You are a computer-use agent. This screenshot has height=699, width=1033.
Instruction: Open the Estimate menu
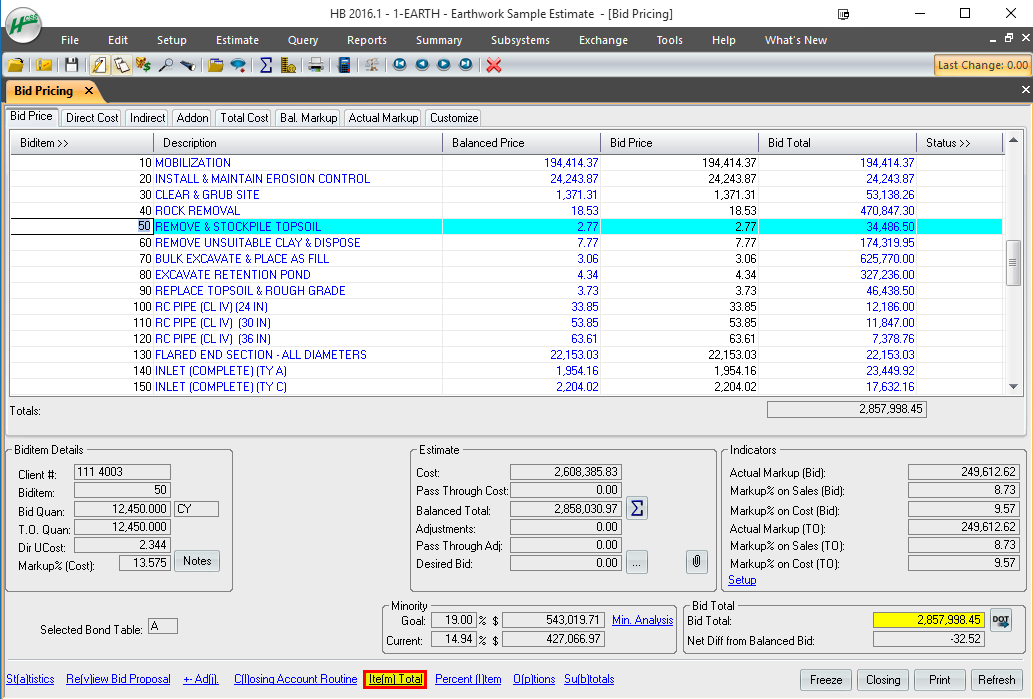tap(237, 40)
